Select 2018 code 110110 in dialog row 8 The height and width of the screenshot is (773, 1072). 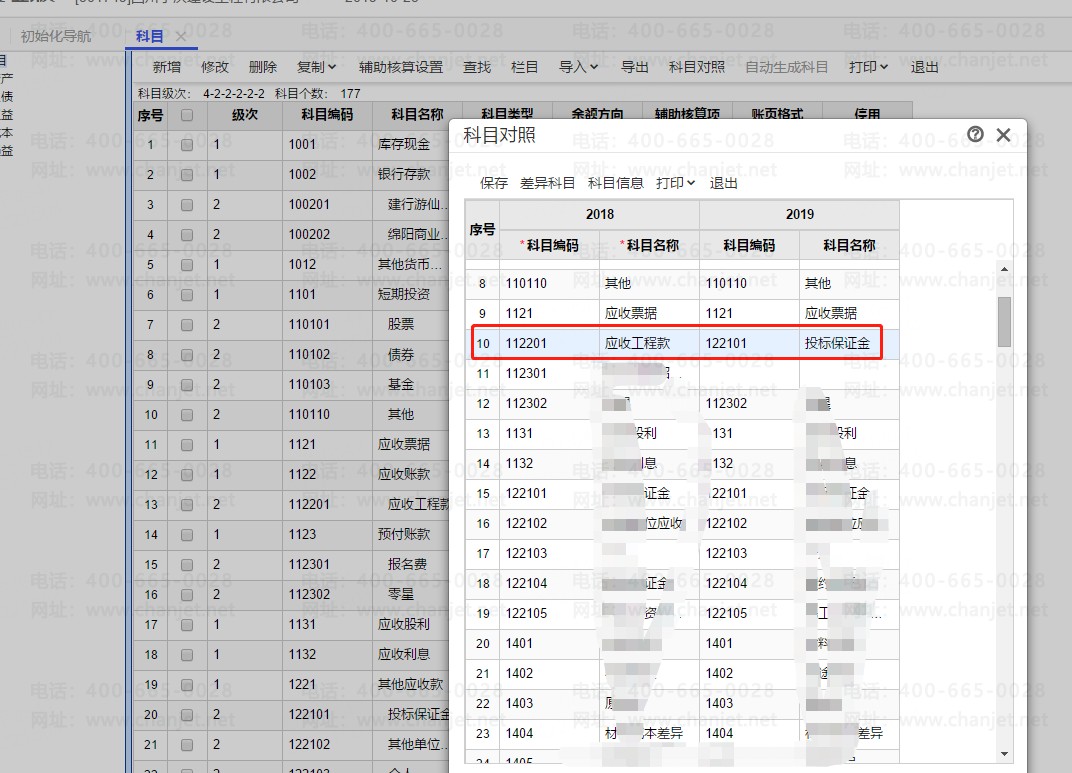point(550,283)
